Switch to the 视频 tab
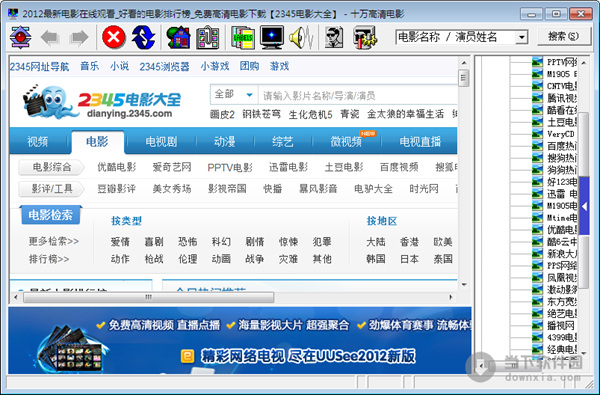This screenshot has height=395, width=600. 38,142
